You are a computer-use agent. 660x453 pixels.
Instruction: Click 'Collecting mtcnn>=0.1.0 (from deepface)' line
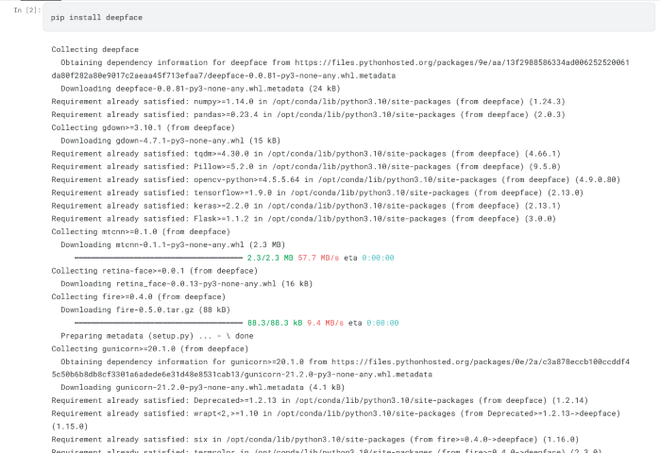point(141,232)
